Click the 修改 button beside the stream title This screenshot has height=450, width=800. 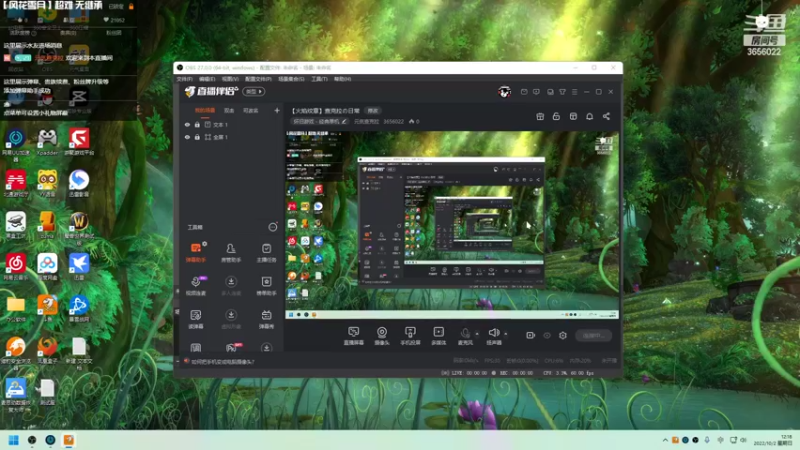pyautogui.click(x=373, y=111)
